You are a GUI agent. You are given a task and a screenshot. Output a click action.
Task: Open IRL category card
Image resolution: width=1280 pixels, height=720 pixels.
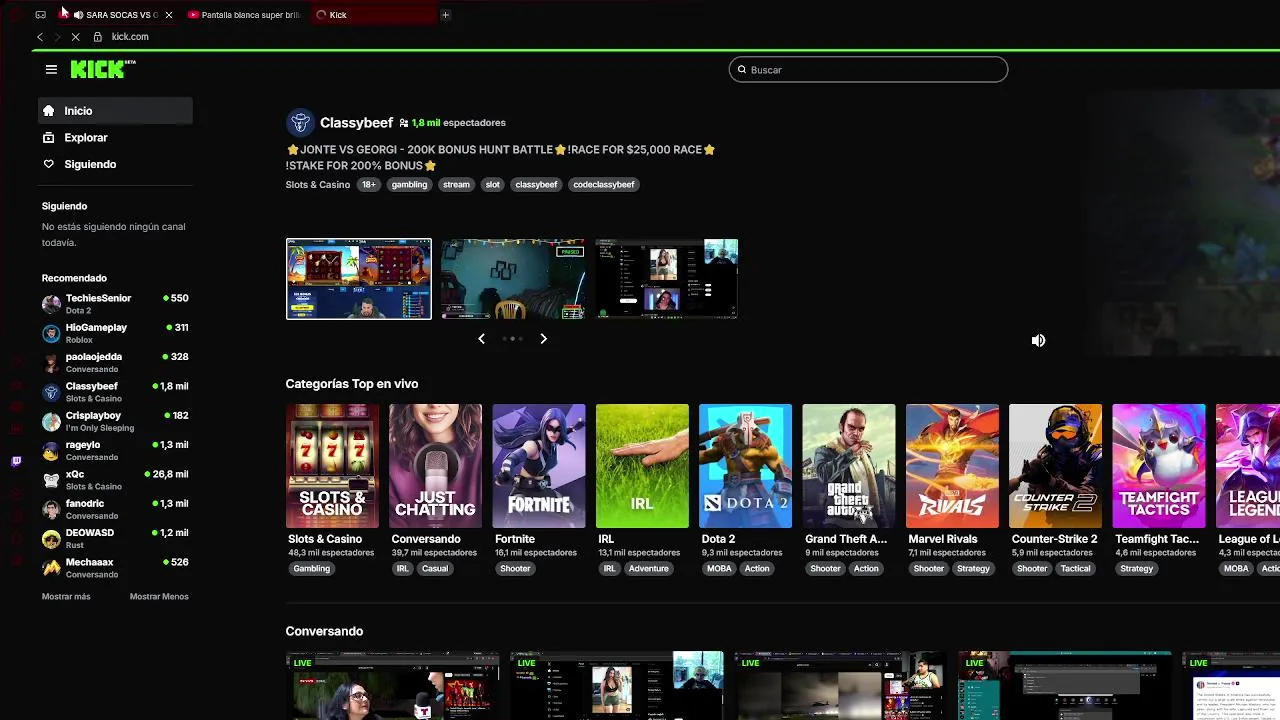(x=642, y=466)
